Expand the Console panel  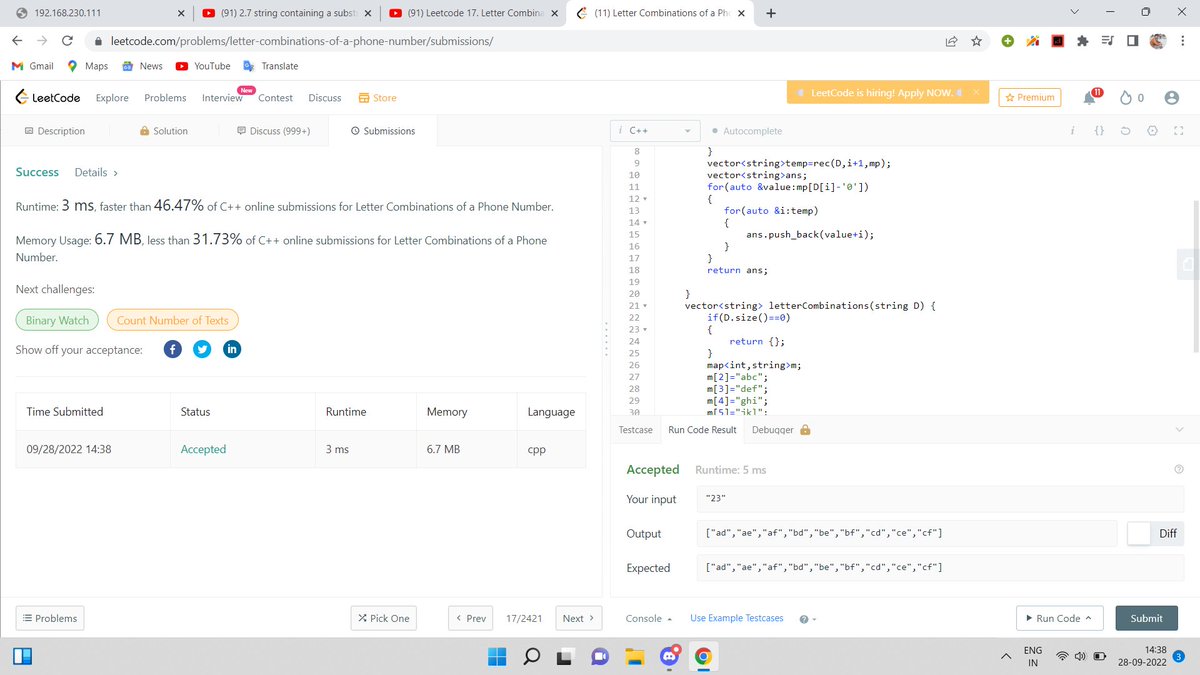[648, 618]
